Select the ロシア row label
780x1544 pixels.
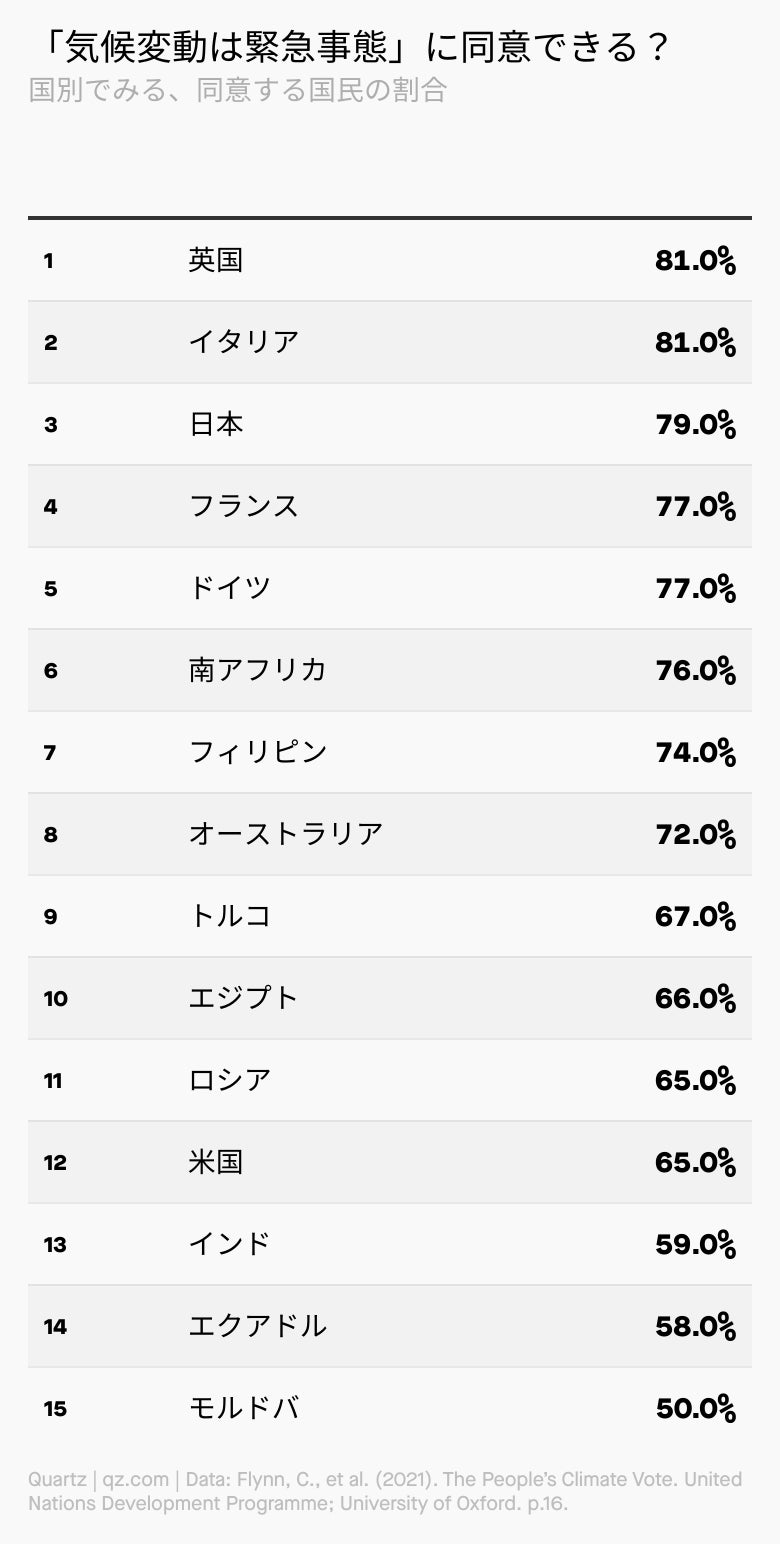click(x=230, y=1080)
